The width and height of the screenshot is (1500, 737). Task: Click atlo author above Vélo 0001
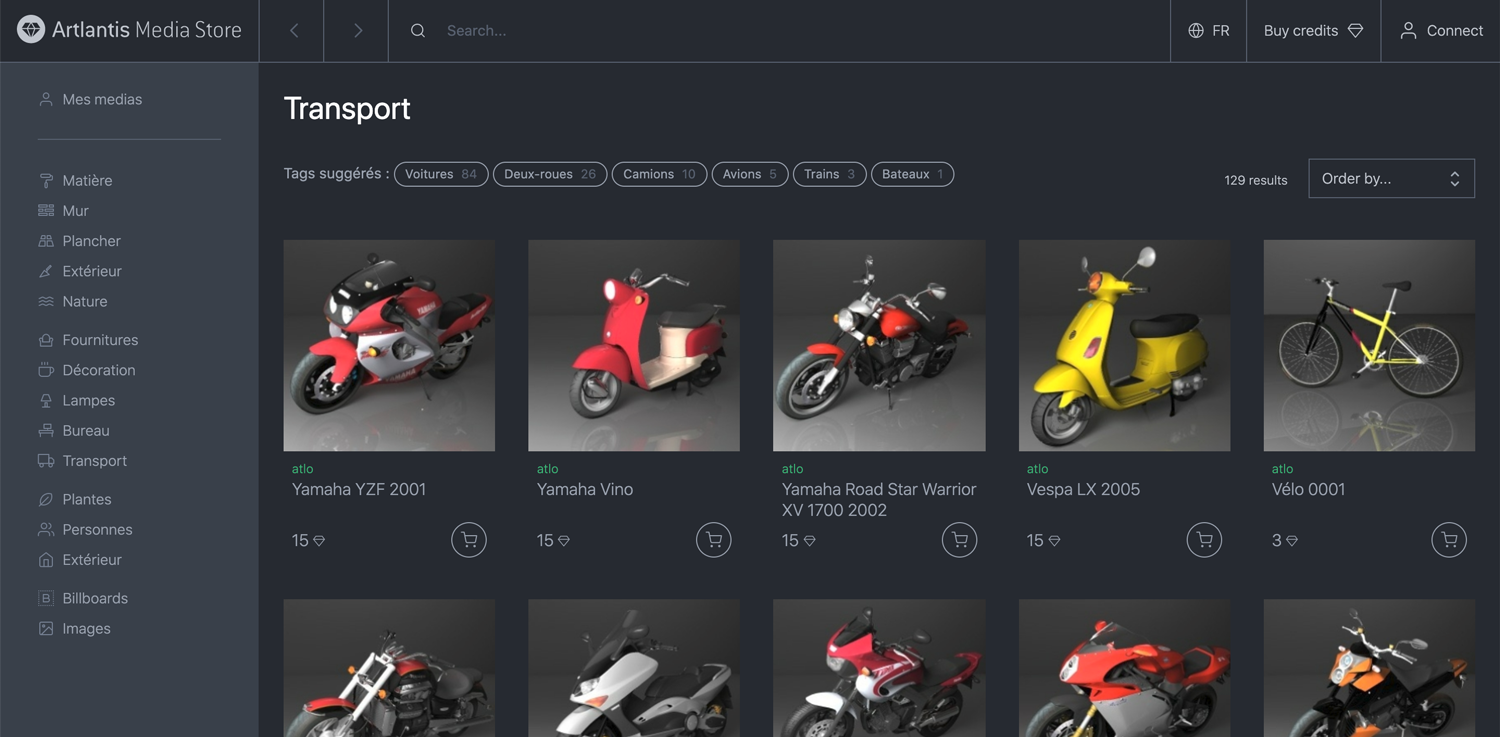point(1282,469)
